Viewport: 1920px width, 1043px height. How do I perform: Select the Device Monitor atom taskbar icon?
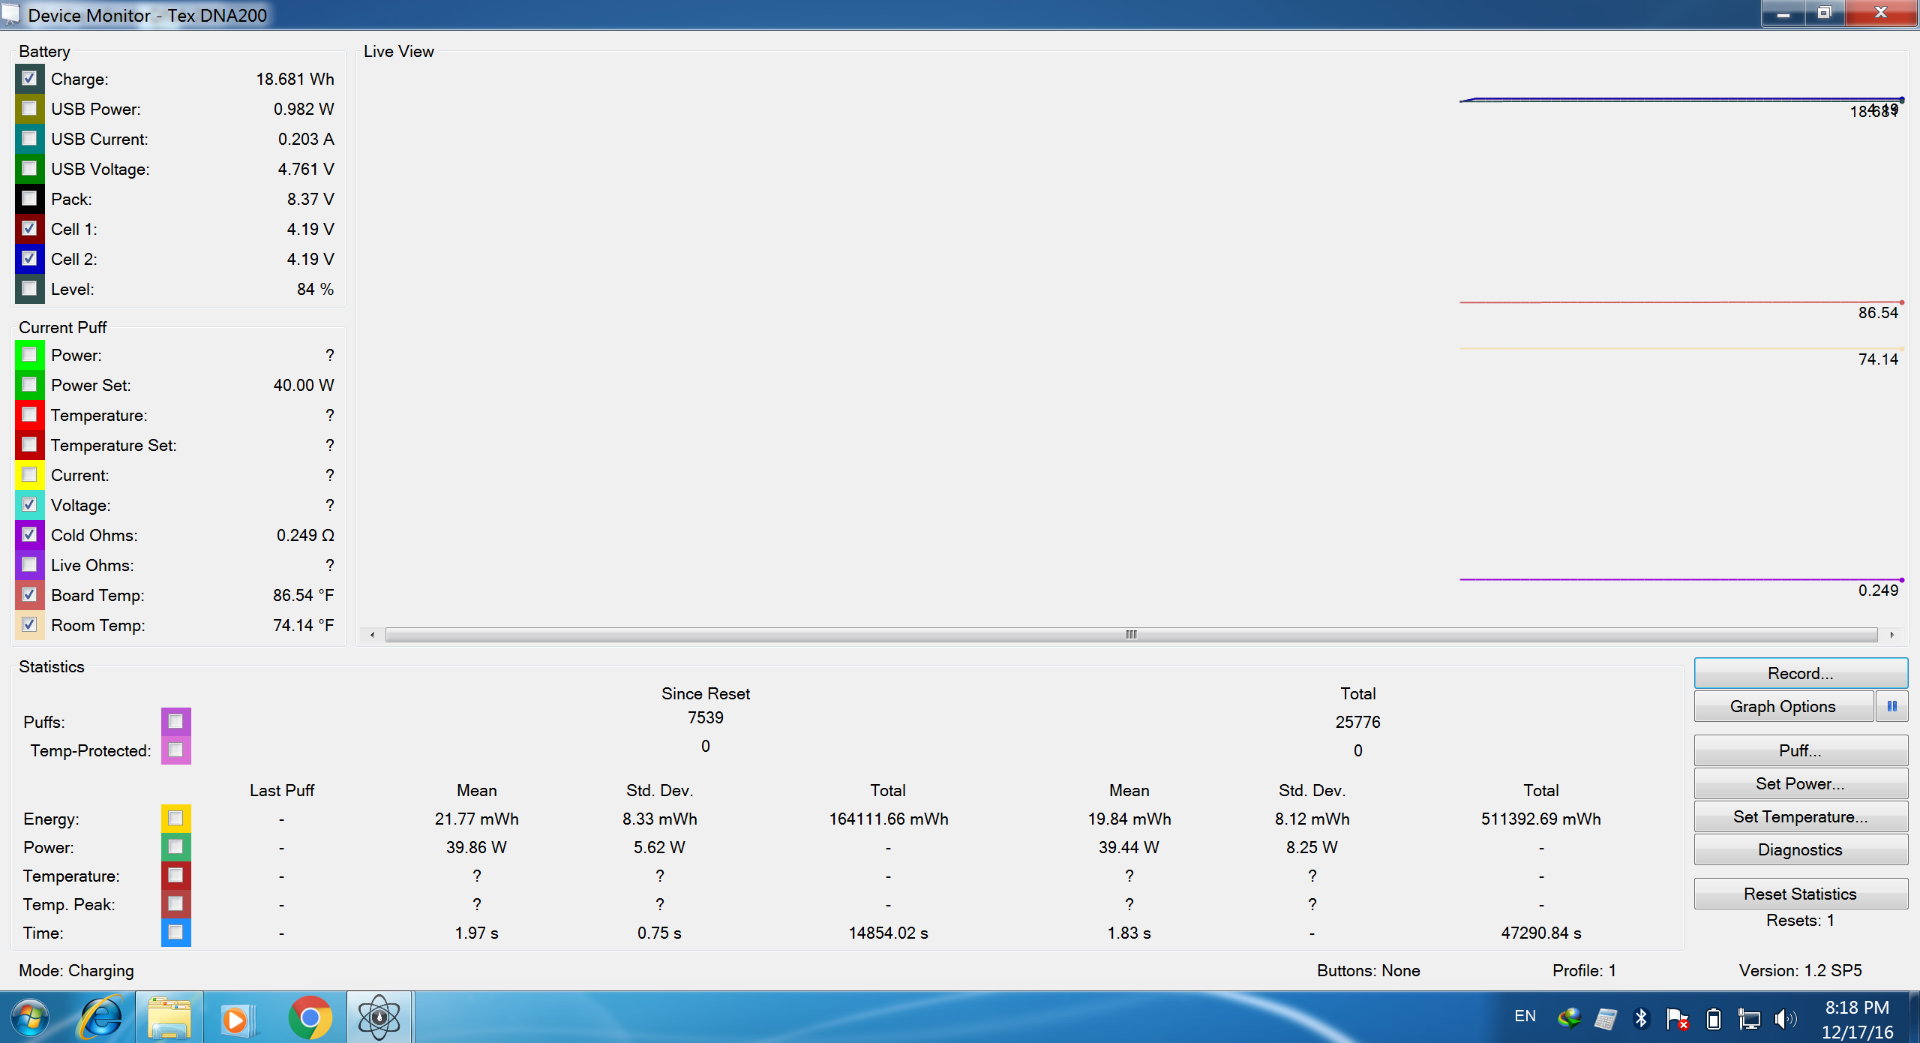click(x=379, y=1018)
